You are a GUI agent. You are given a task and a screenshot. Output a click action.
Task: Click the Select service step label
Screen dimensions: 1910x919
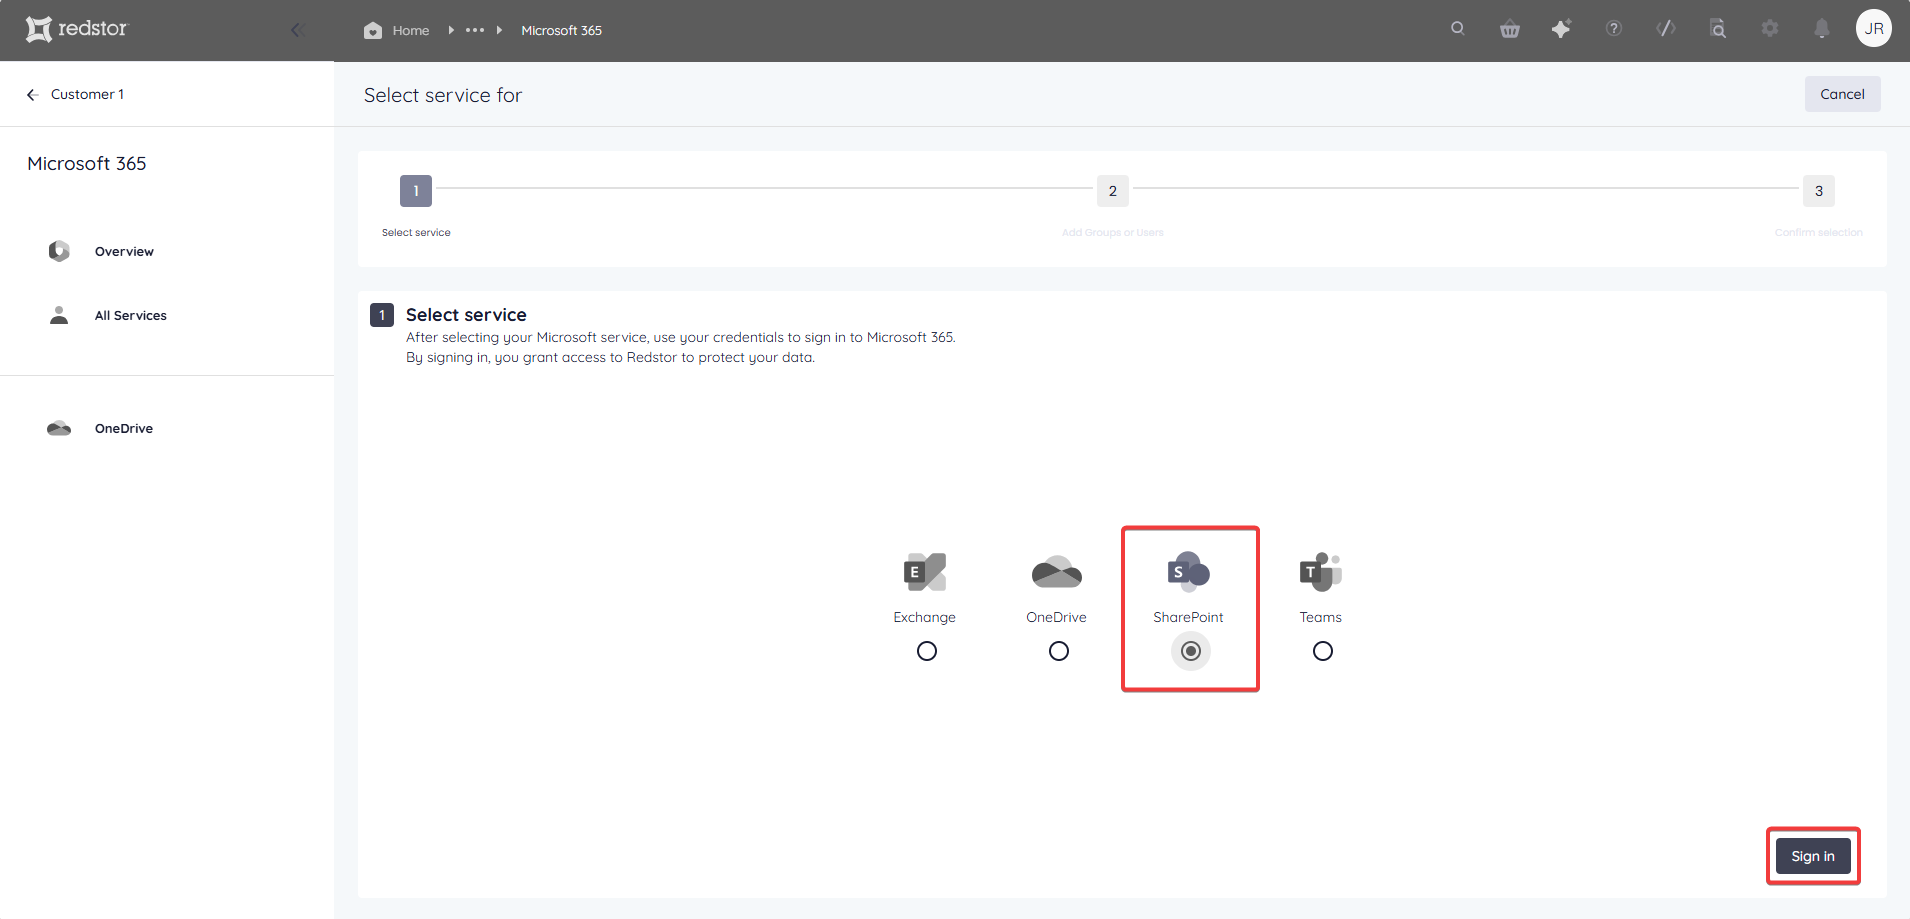coord(416,233)
